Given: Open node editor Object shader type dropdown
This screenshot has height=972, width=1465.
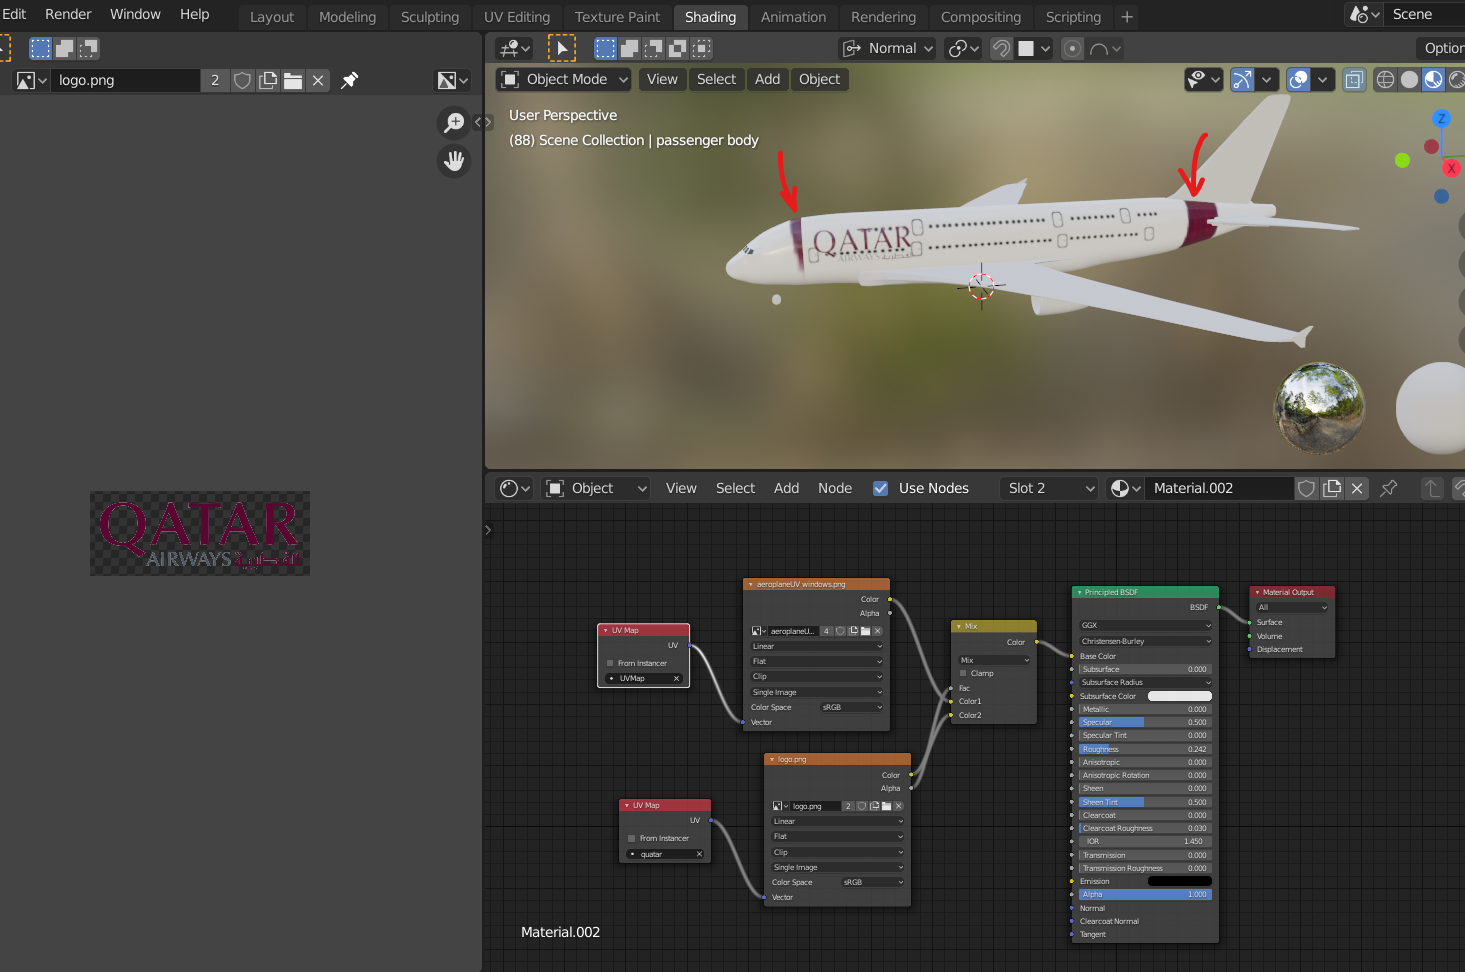Looking at the screenshot, I should [596, 488].
